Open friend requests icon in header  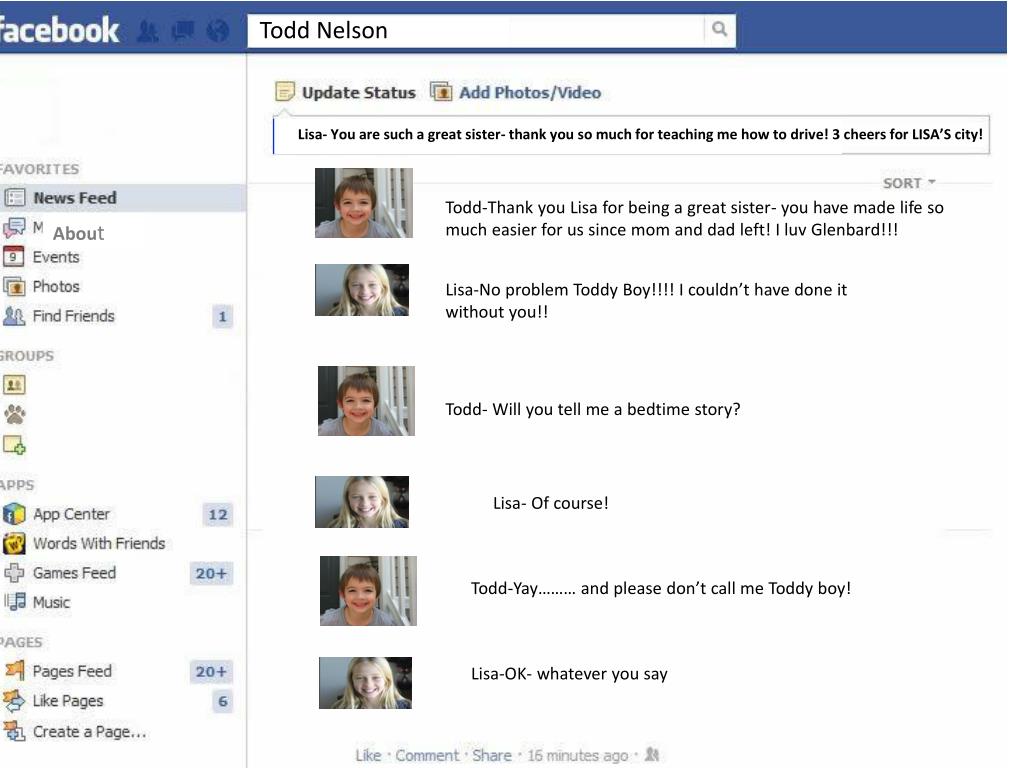pyautogui.click(x=148, y=31)
